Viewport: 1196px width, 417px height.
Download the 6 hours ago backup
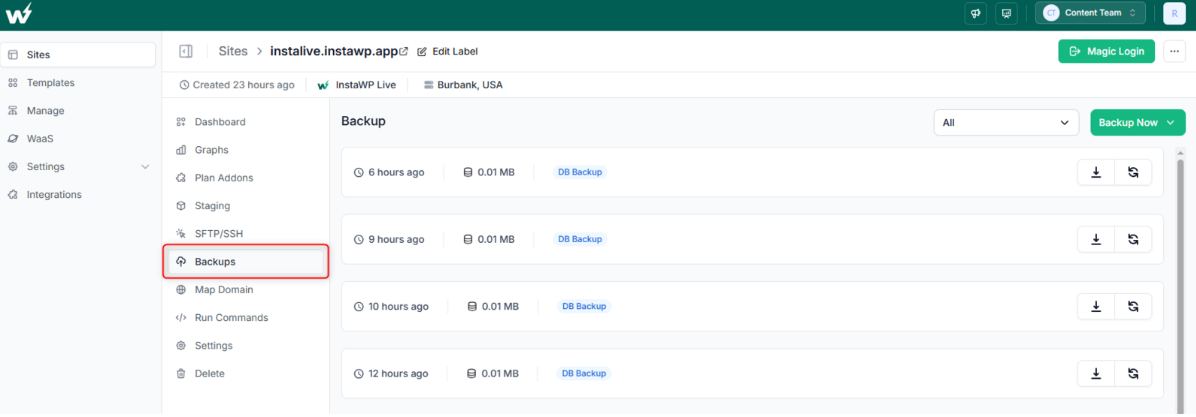pos(1096,172)
